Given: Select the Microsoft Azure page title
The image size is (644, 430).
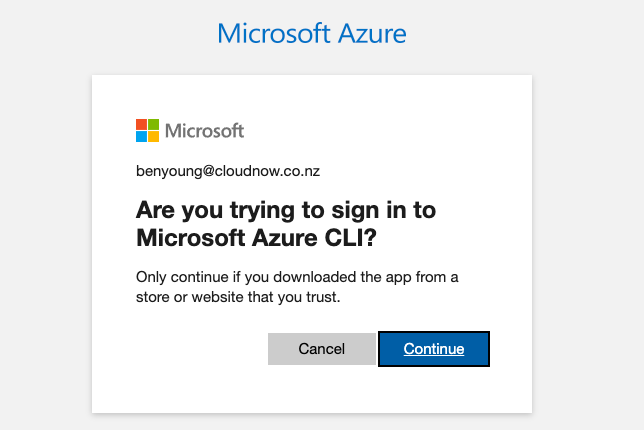Looking at the screenshot, I should (x=312, y=33).
